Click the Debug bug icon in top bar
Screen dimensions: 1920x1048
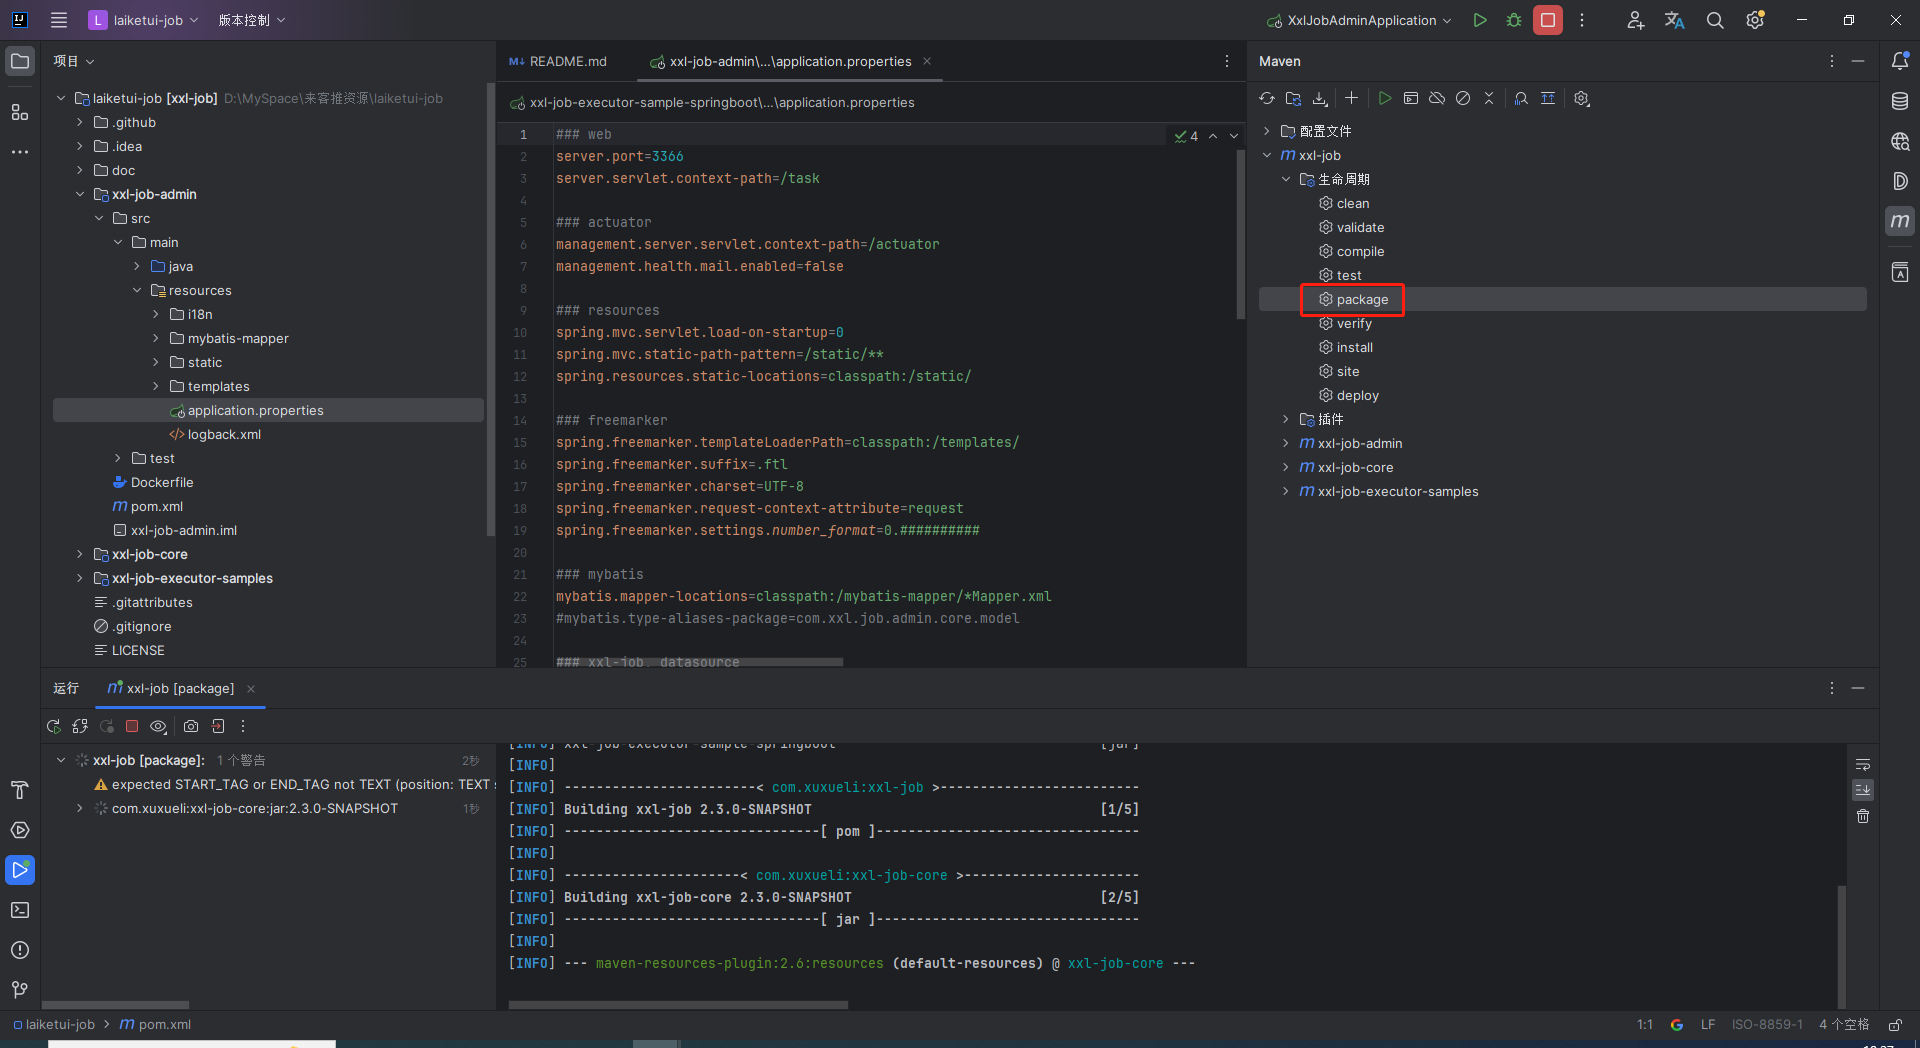coord(1514,20)
